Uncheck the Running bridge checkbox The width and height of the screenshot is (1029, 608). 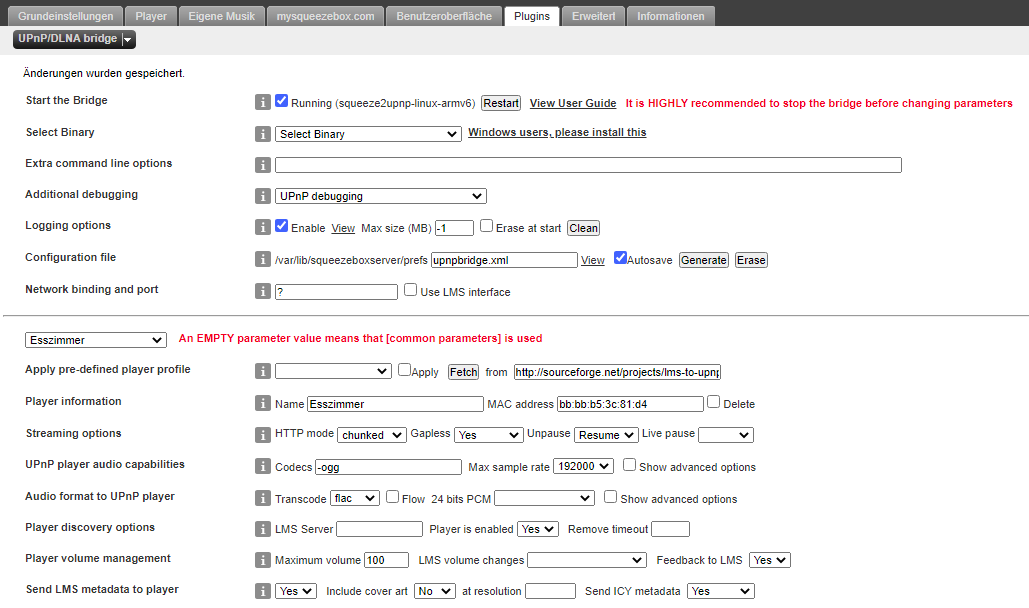[x=282, y=101]
